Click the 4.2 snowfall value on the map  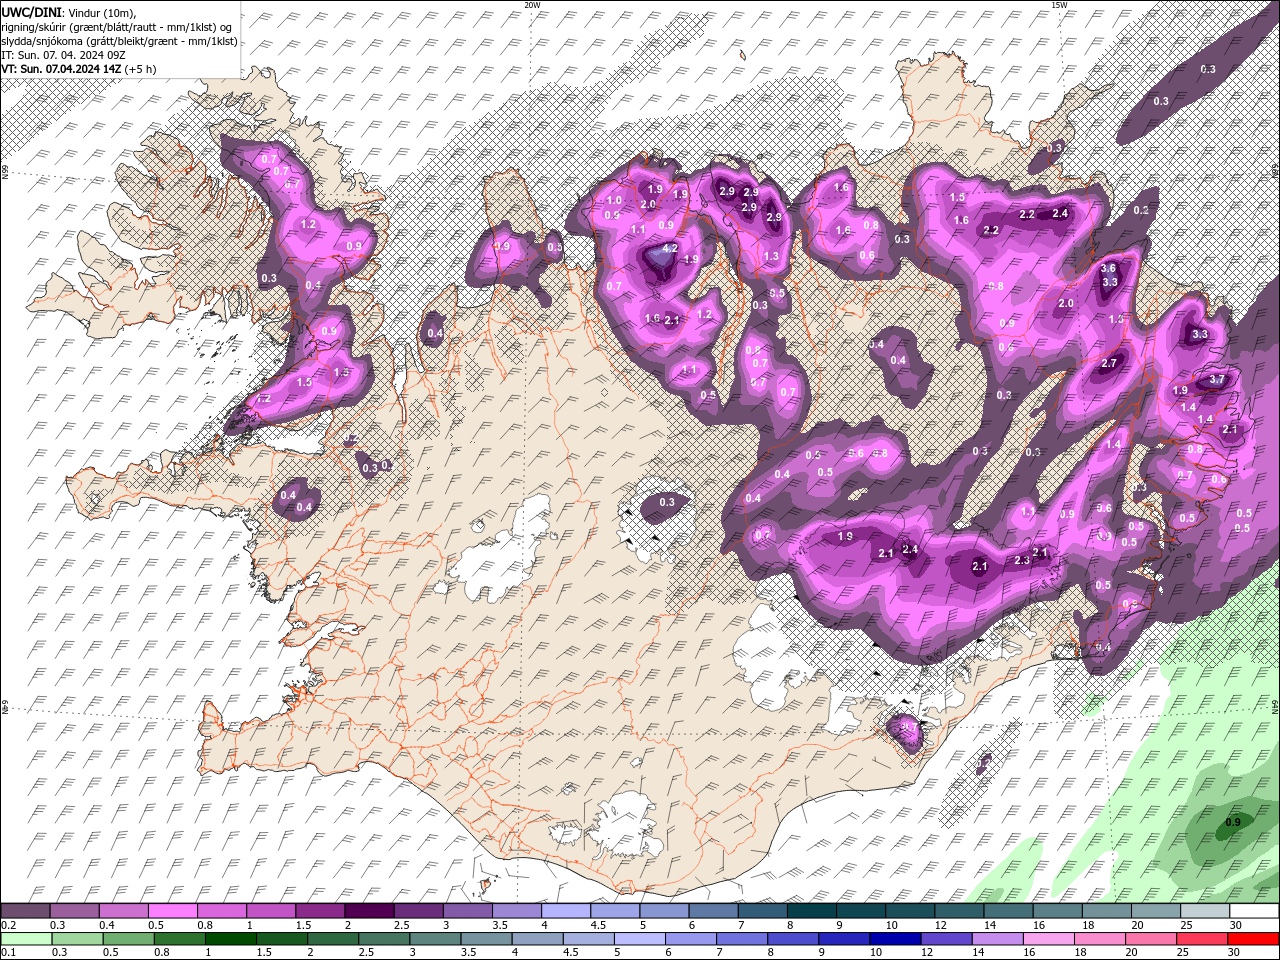pos(671,248)
